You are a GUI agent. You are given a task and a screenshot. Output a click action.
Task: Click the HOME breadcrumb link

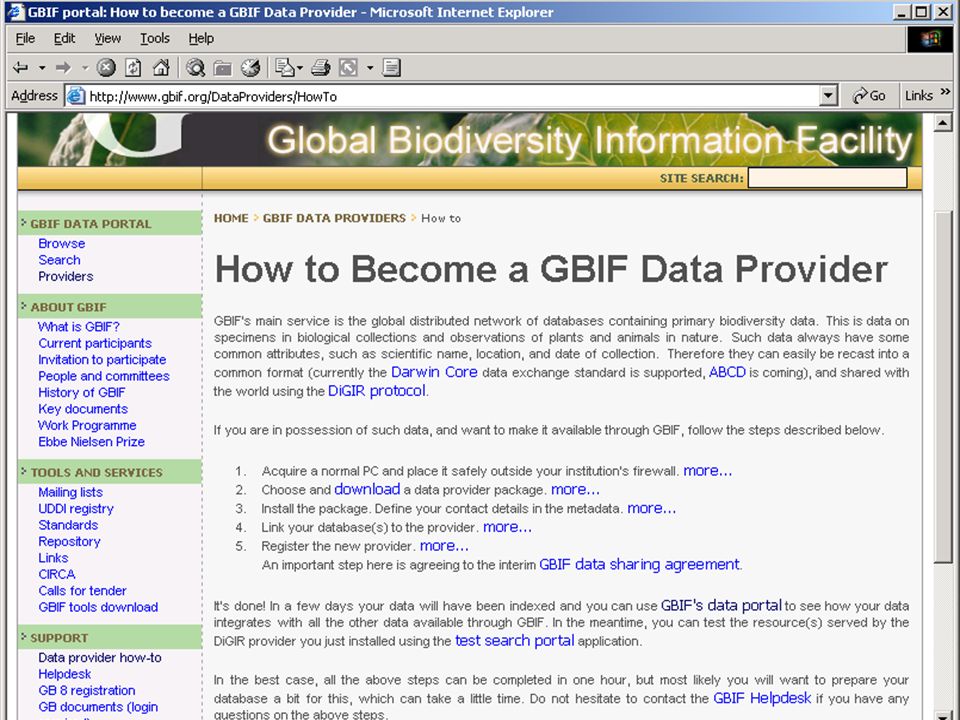[231, 218]
